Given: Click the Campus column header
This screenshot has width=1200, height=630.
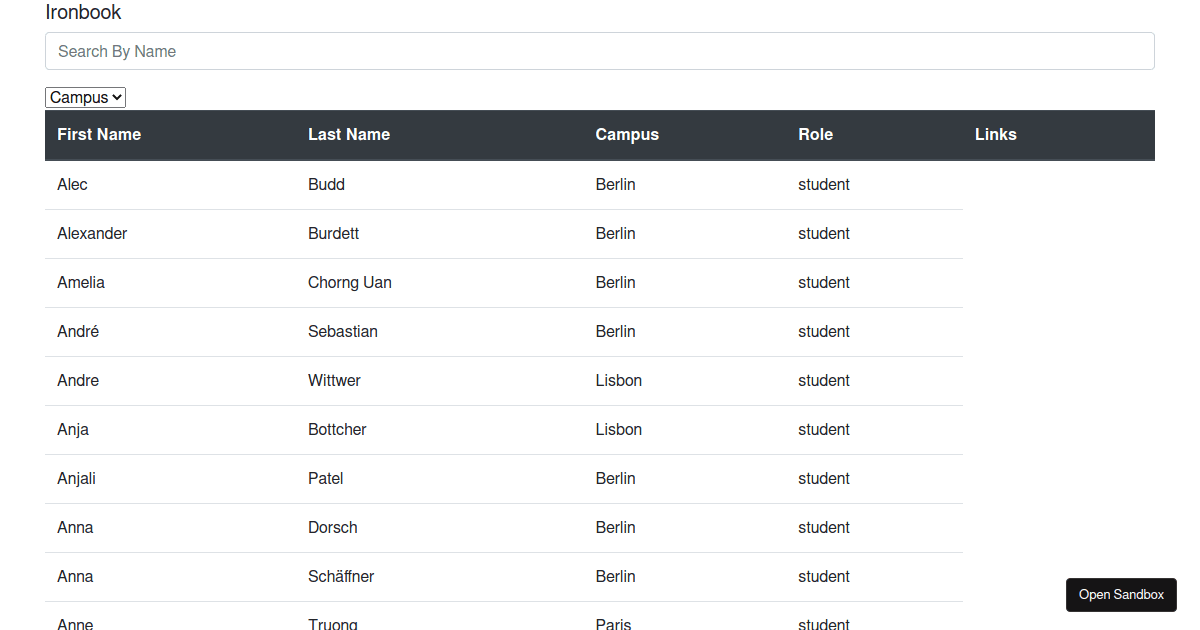Looking at the screenshot, I should [627, 134].
